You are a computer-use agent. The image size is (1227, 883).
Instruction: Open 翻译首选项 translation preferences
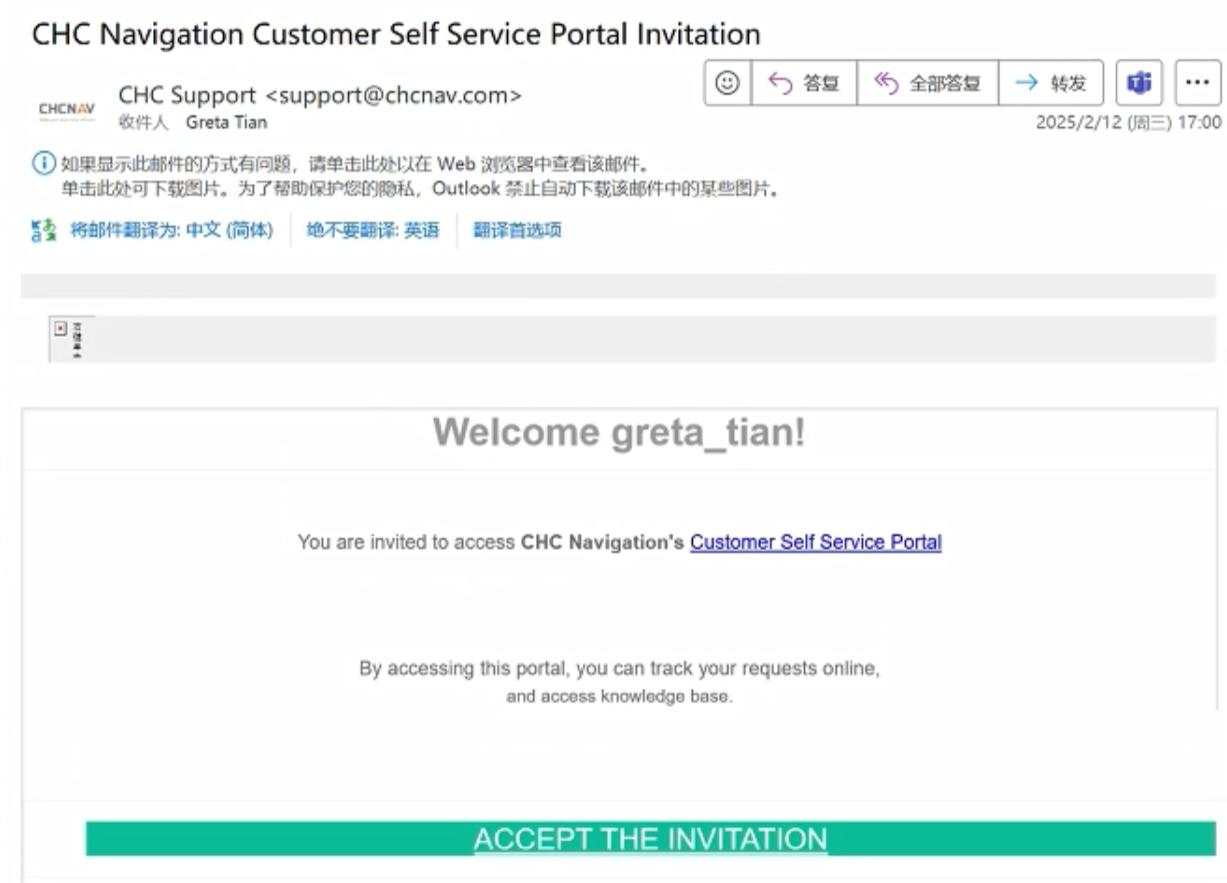click(x=517, y=231)
